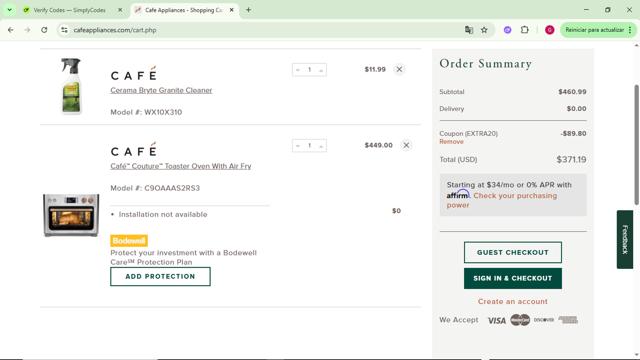Image resolution: width=640 pixels, height=360 pixels.
Task: Remove the EXTRA20 coupon
Action: tap(451, 142)
